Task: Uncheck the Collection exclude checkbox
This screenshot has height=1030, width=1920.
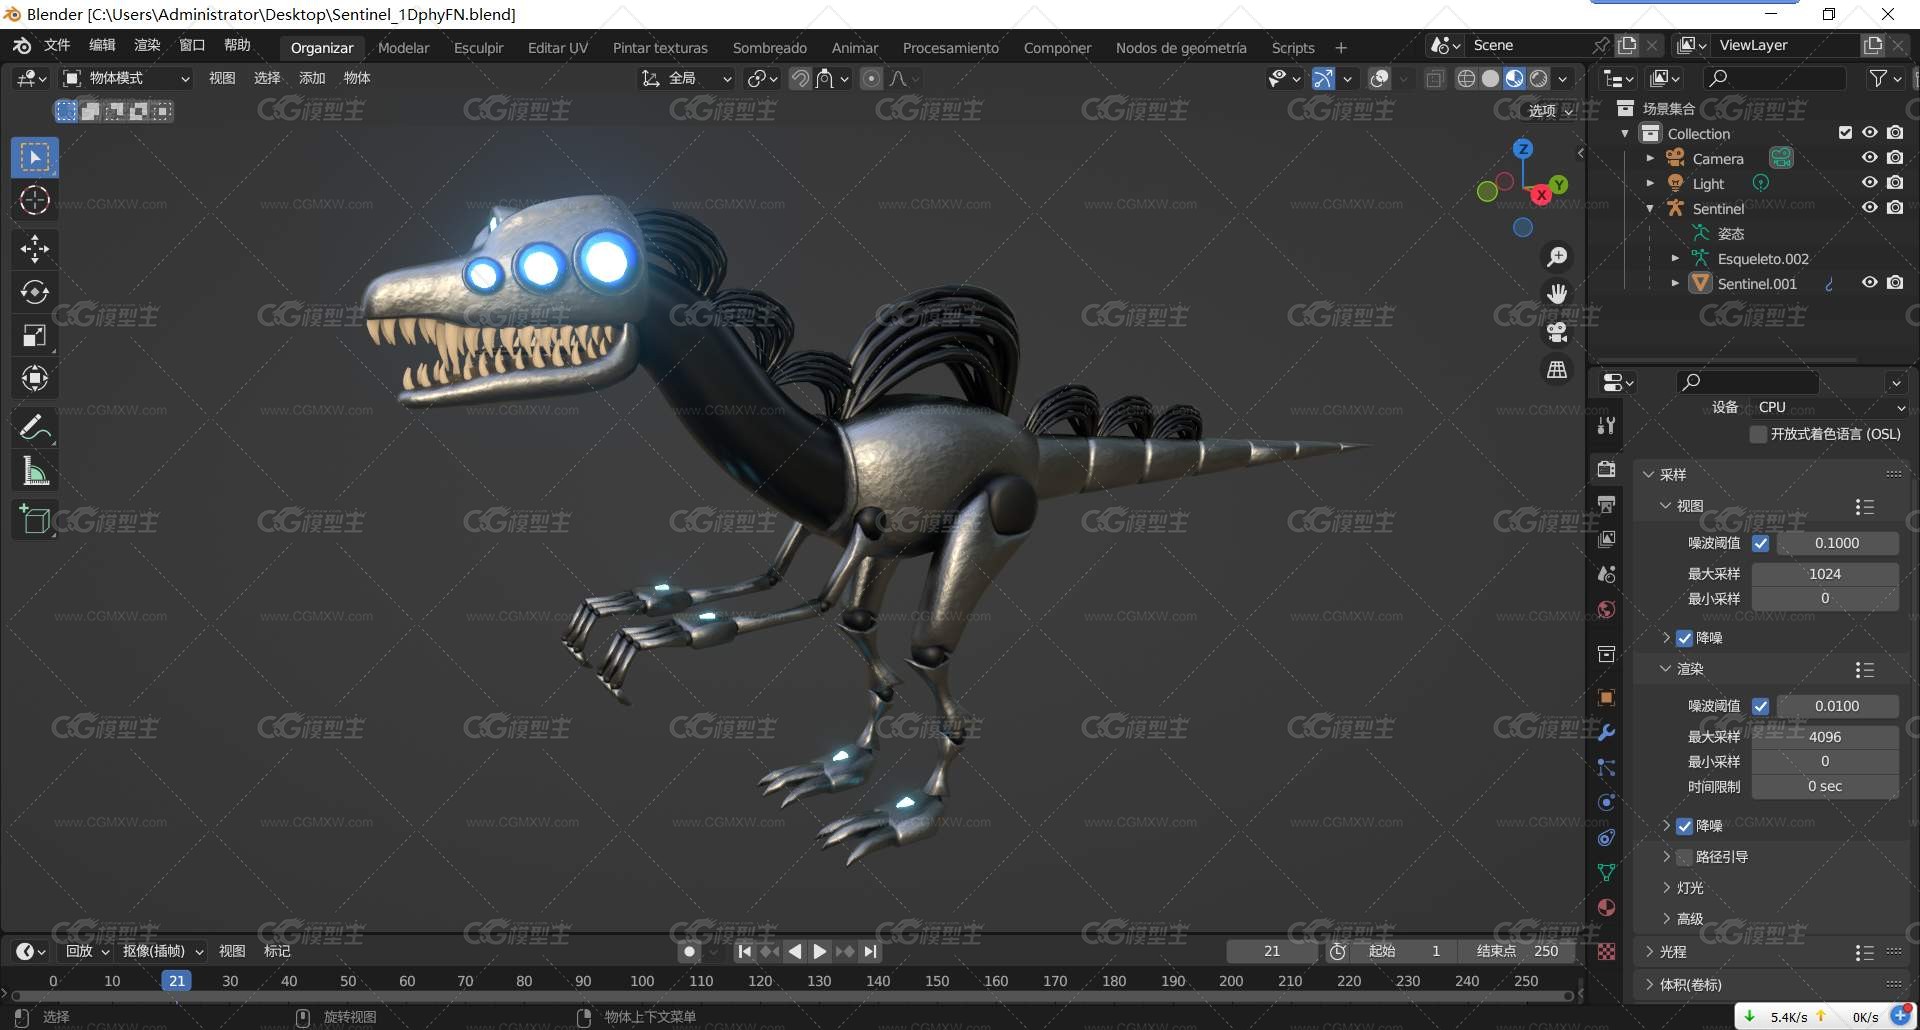Action: click(1845, 132)
